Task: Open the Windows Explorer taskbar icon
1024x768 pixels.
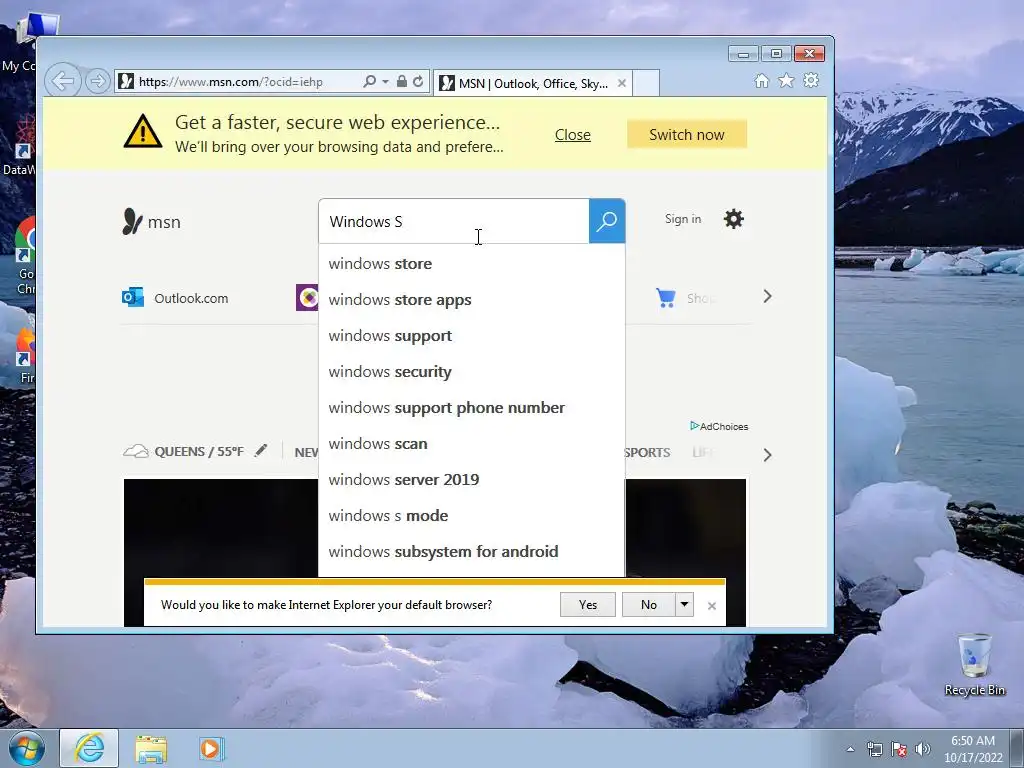Action: tap(151, 749)
